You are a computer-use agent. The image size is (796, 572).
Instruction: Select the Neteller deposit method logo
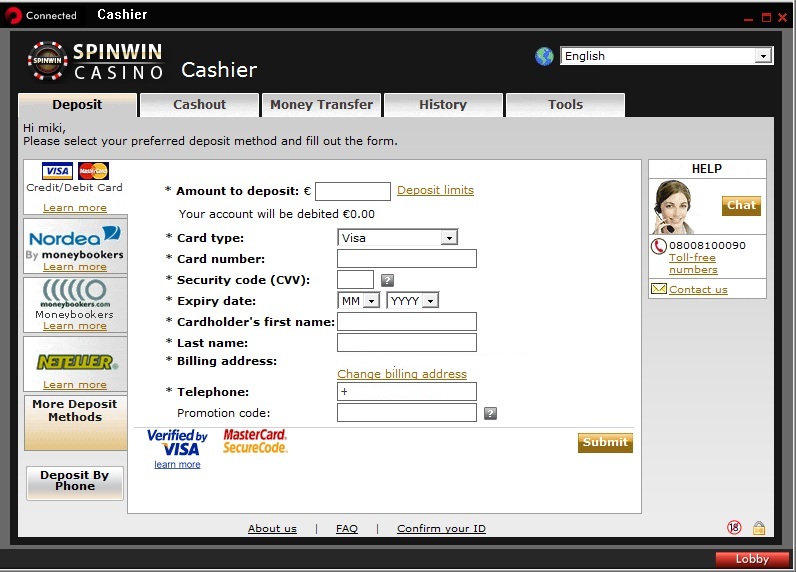coord(75,362)
